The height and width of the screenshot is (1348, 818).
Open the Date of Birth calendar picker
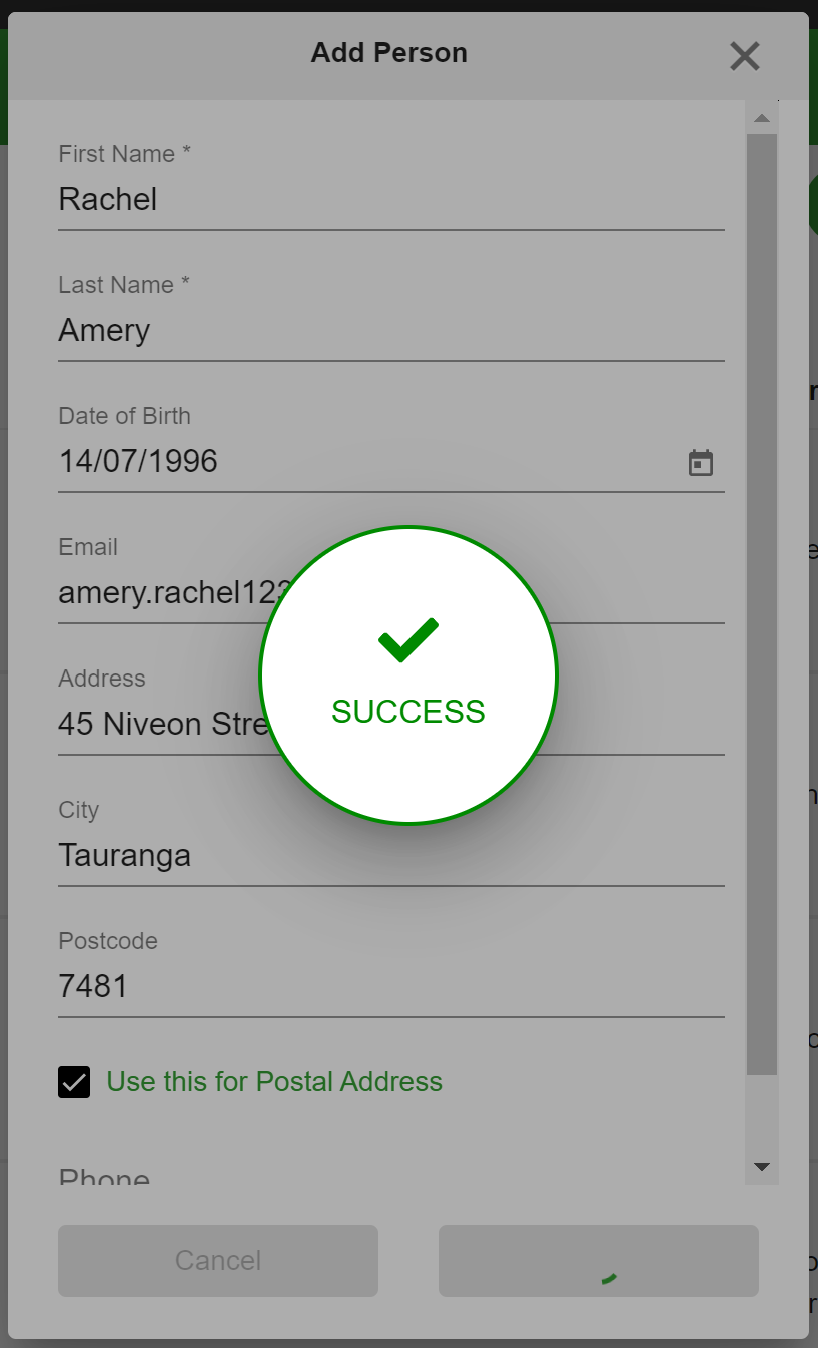(x=701, y=462)
